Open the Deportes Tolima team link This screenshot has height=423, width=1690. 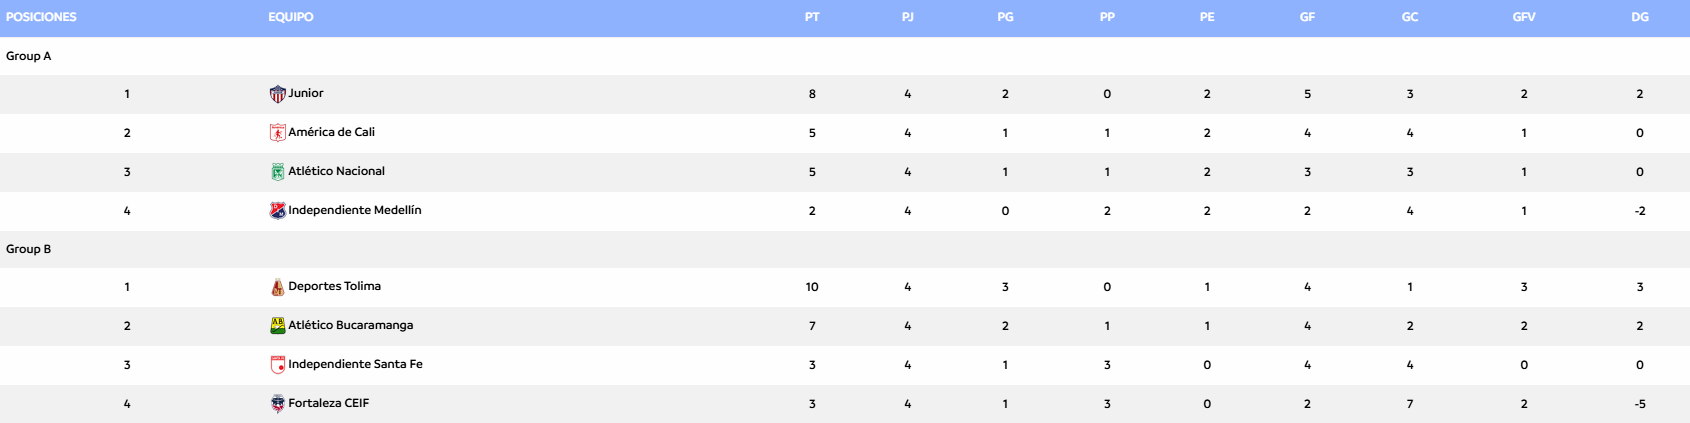click(334, 286)
